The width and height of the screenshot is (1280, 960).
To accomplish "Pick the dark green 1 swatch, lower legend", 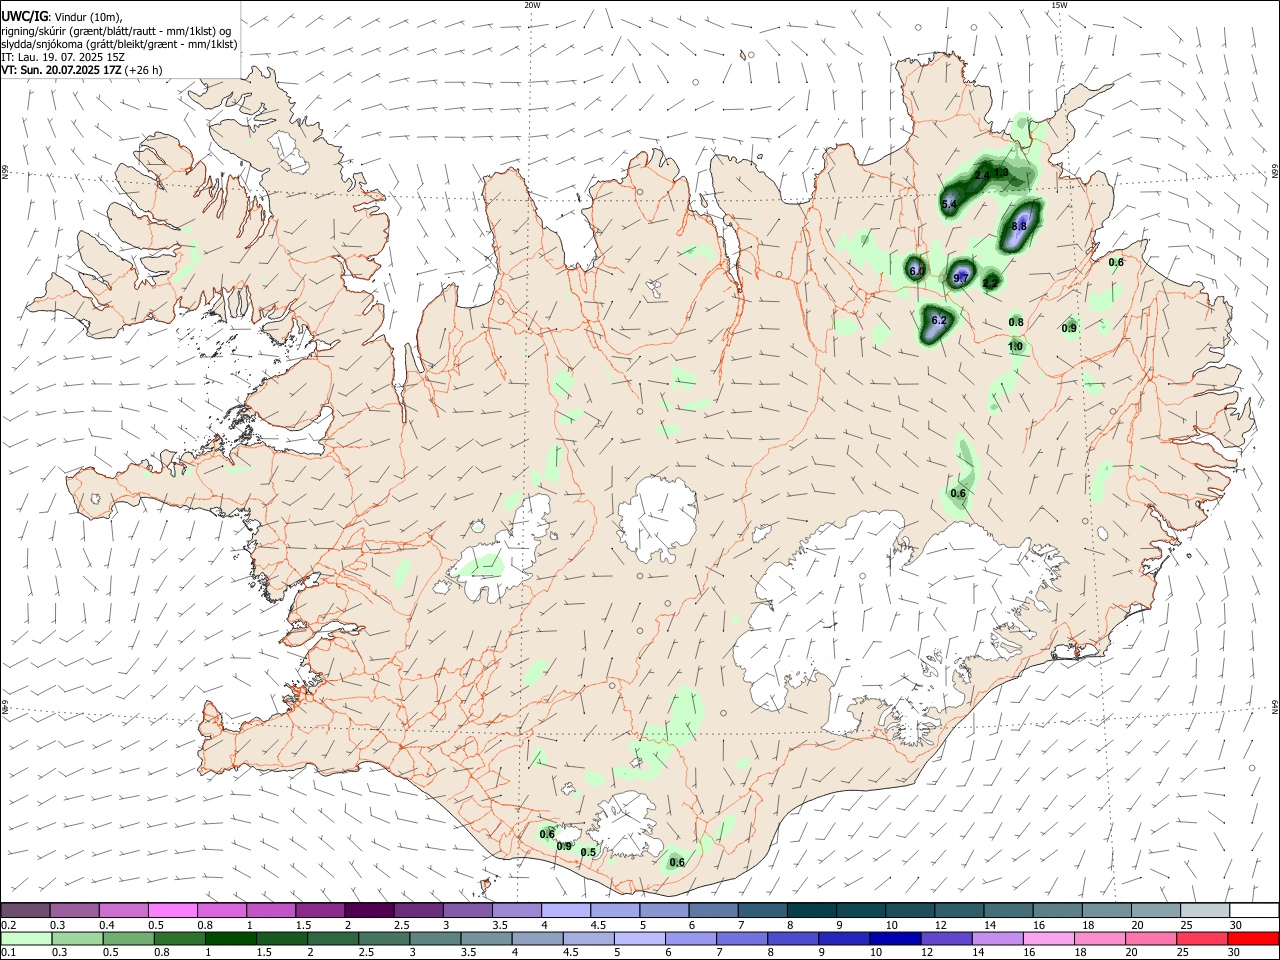I will [x=230, y=938].
